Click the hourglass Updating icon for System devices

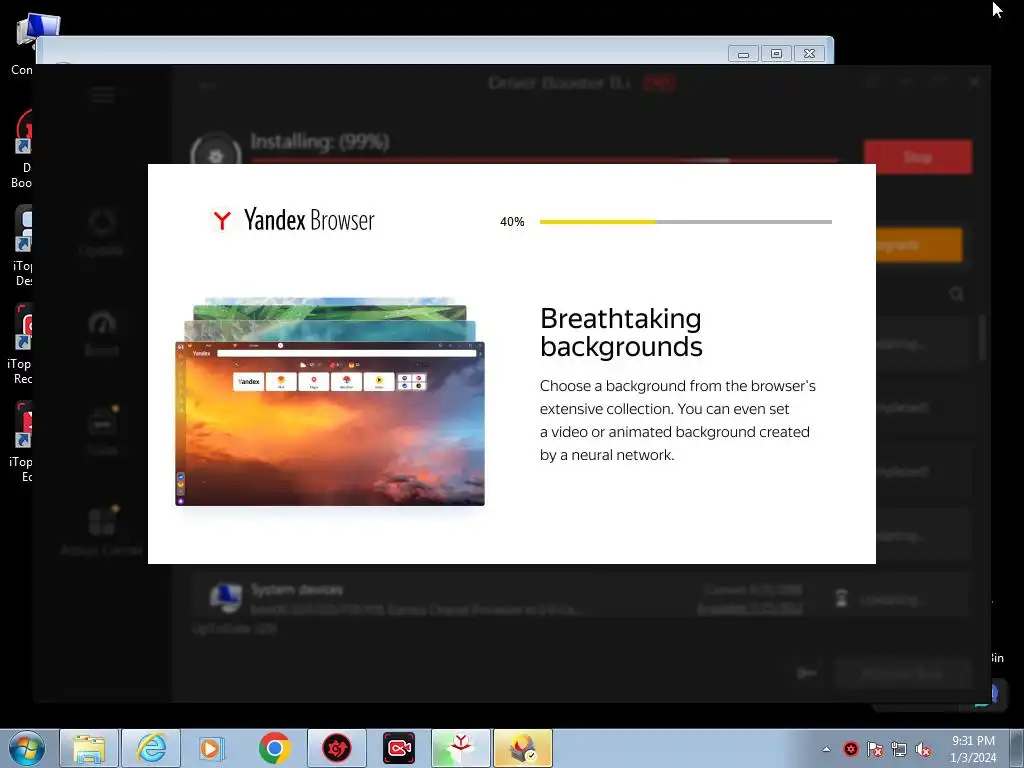(x=841, y=598)
